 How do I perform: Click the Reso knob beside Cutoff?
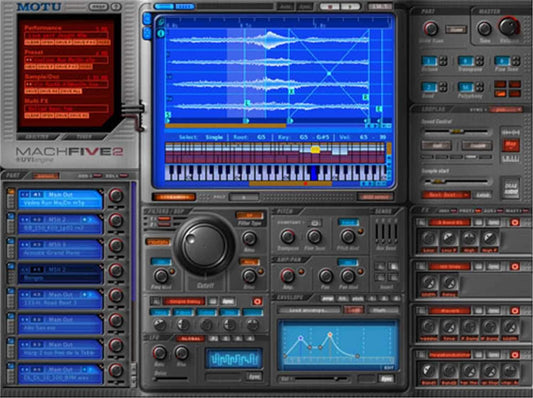[x=249, y=239]
